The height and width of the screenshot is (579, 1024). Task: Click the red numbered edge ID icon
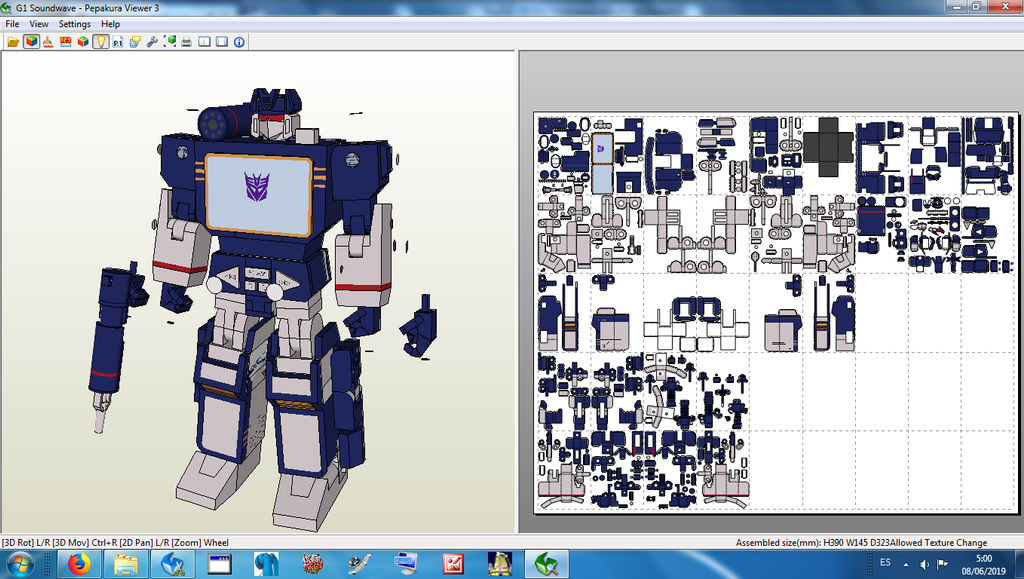[x=65, y=42]
